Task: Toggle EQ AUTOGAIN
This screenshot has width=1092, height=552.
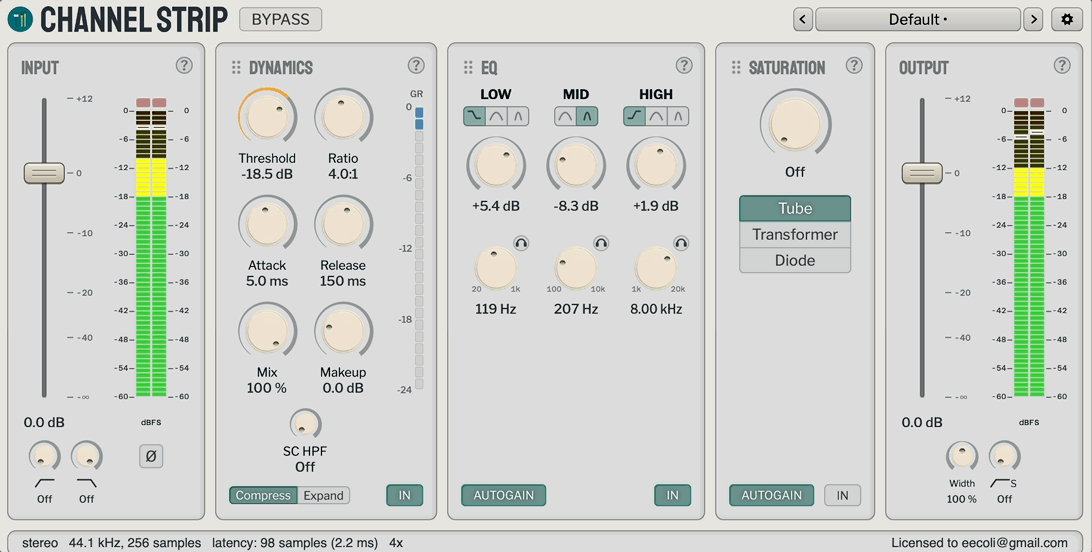Action: tap(504, 495)
